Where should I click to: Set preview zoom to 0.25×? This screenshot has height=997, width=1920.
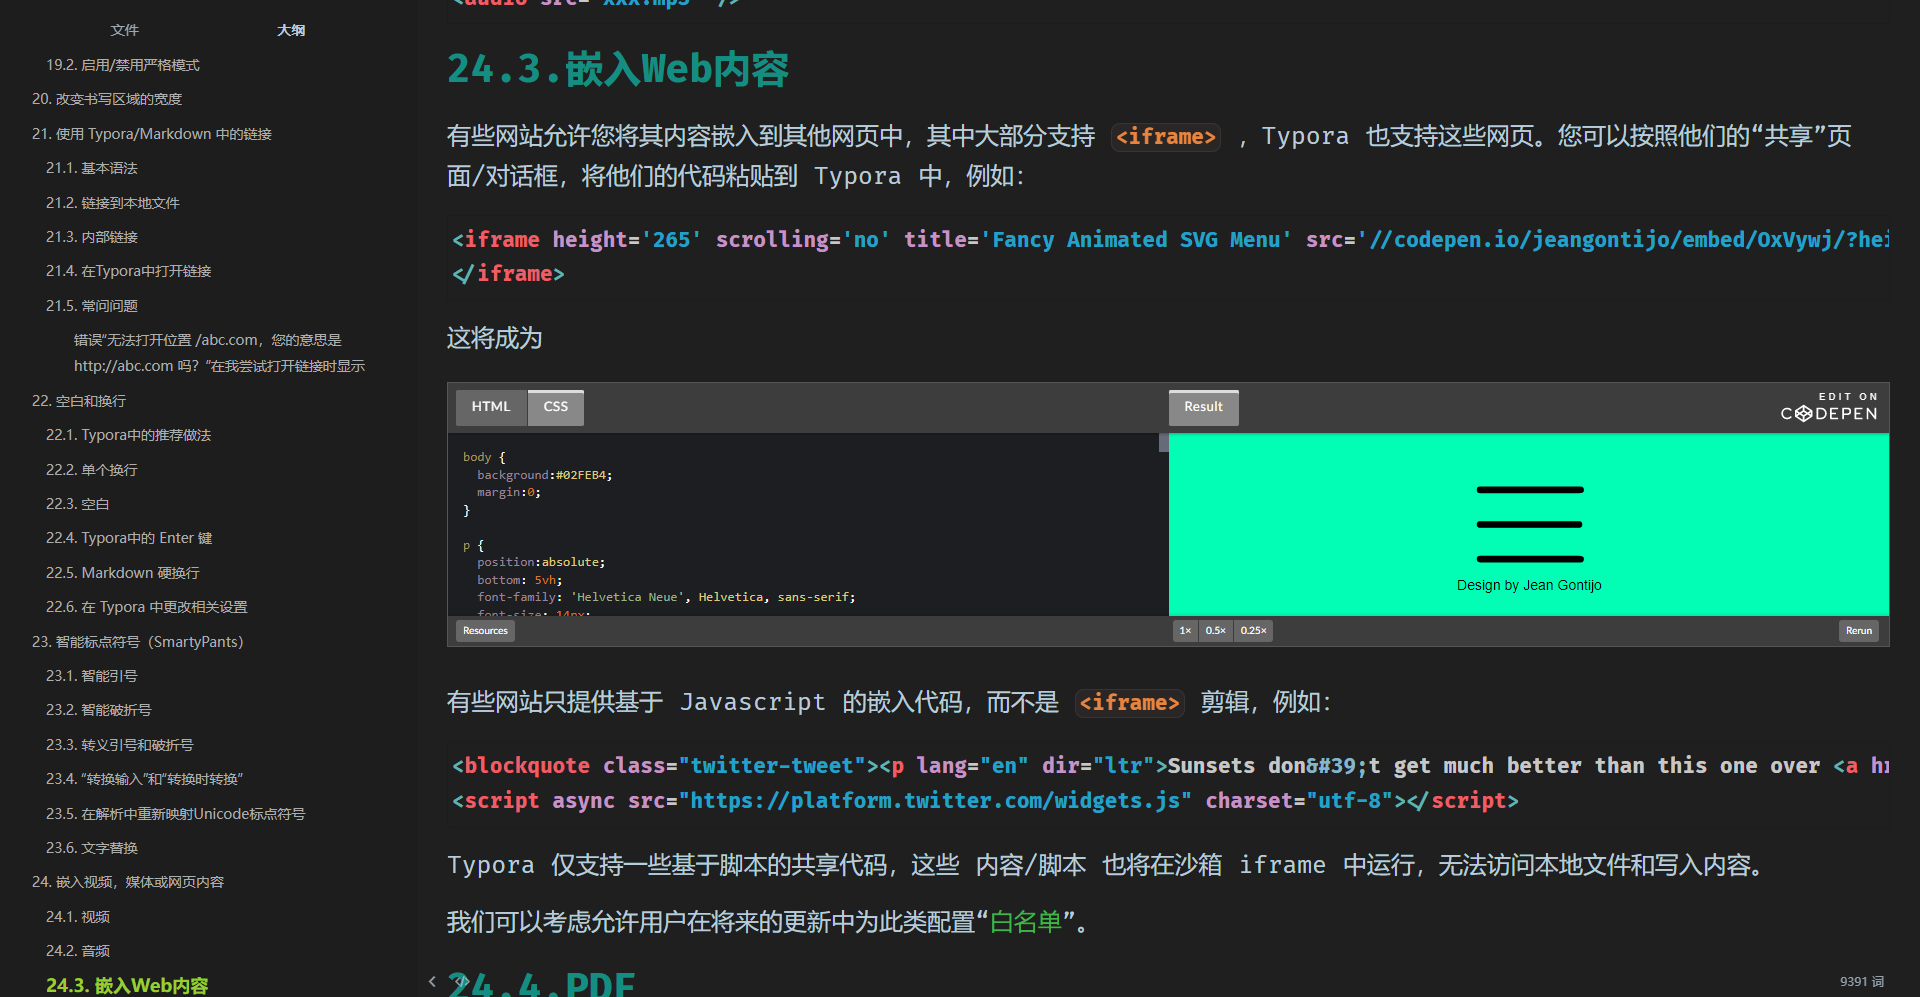1254,631
